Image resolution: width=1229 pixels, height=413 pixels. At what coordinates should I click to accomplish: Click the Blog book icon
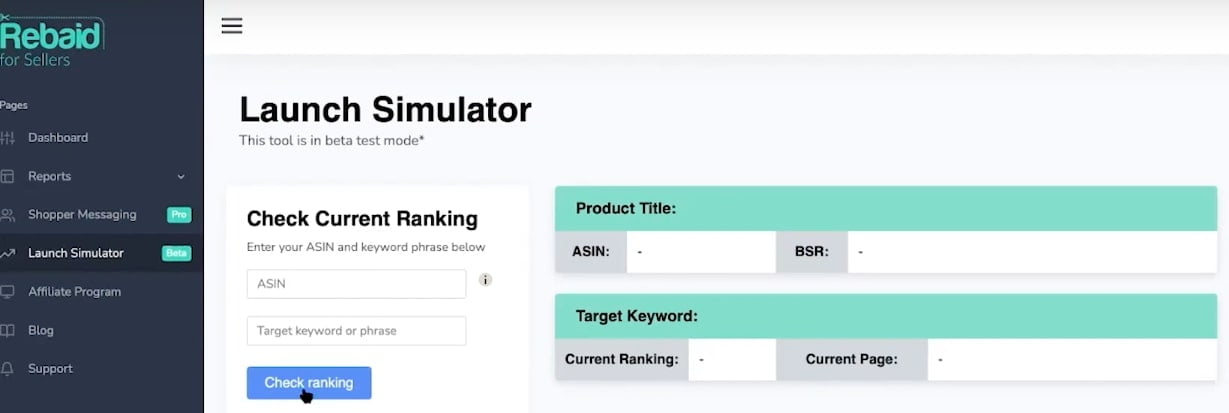point(8,330)
